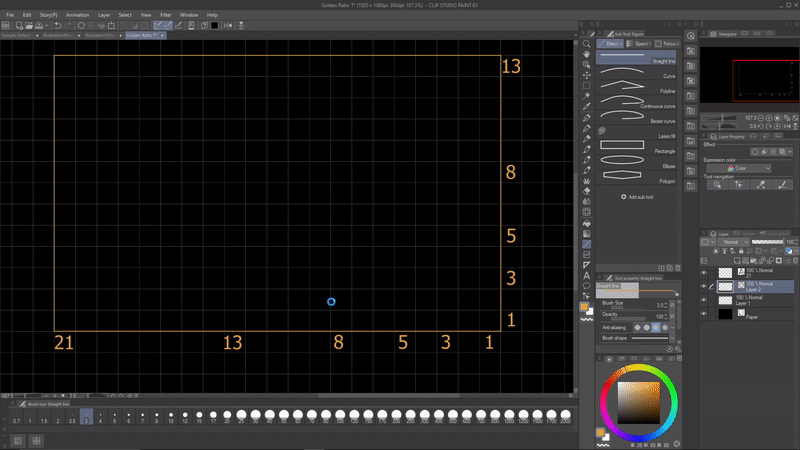Open the Expression color dropdown

tap(739, 168)
